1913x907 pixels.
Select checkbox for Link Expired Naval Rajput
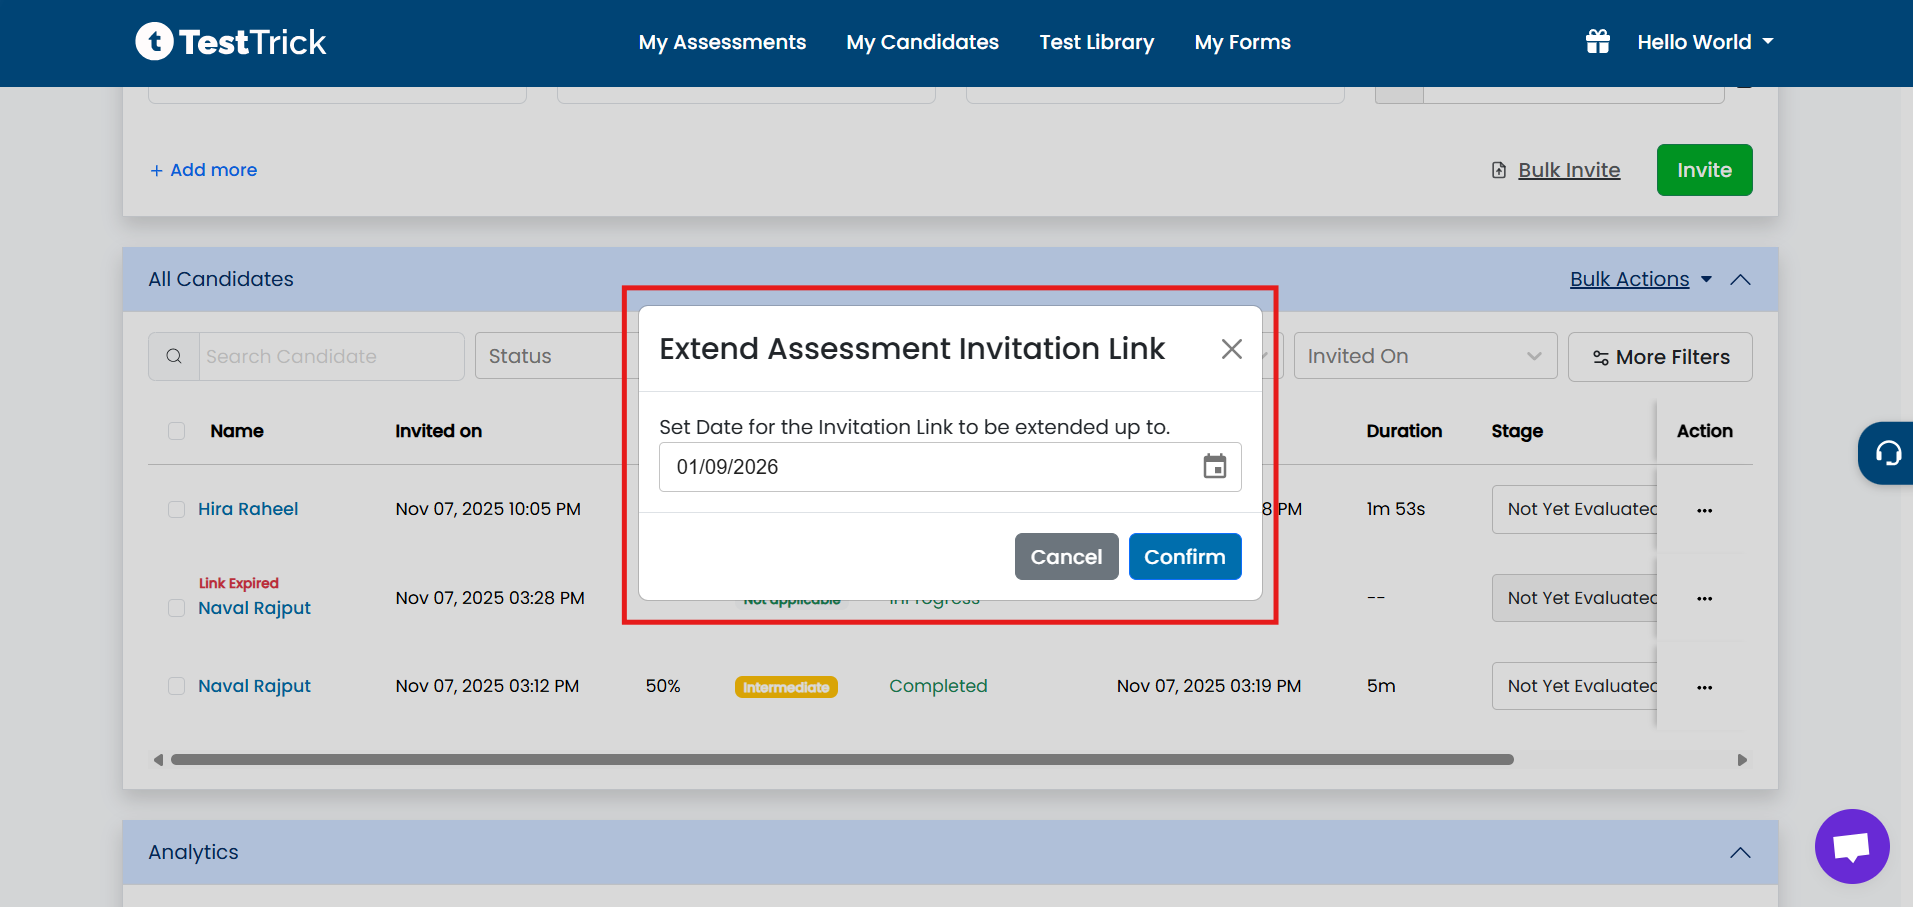tap(177, 608)
